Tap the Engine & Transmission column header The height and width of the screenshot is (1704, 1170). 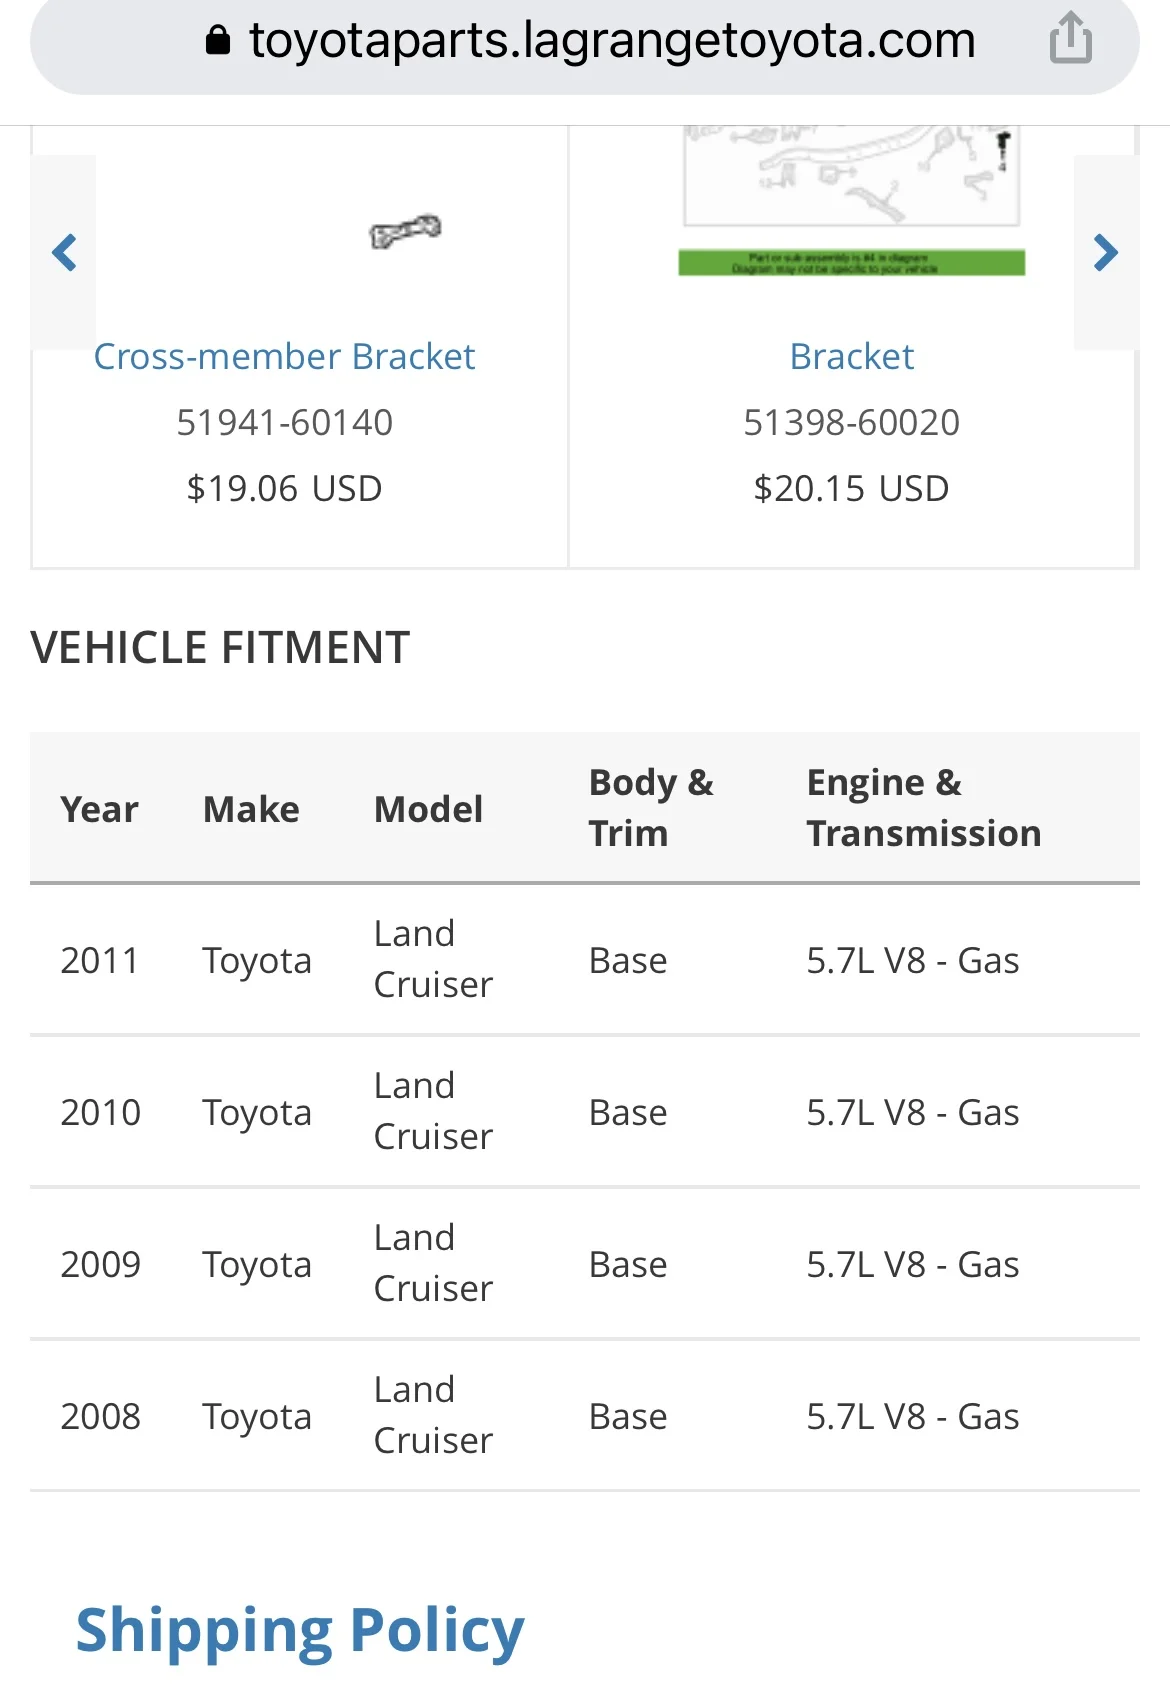923,808
